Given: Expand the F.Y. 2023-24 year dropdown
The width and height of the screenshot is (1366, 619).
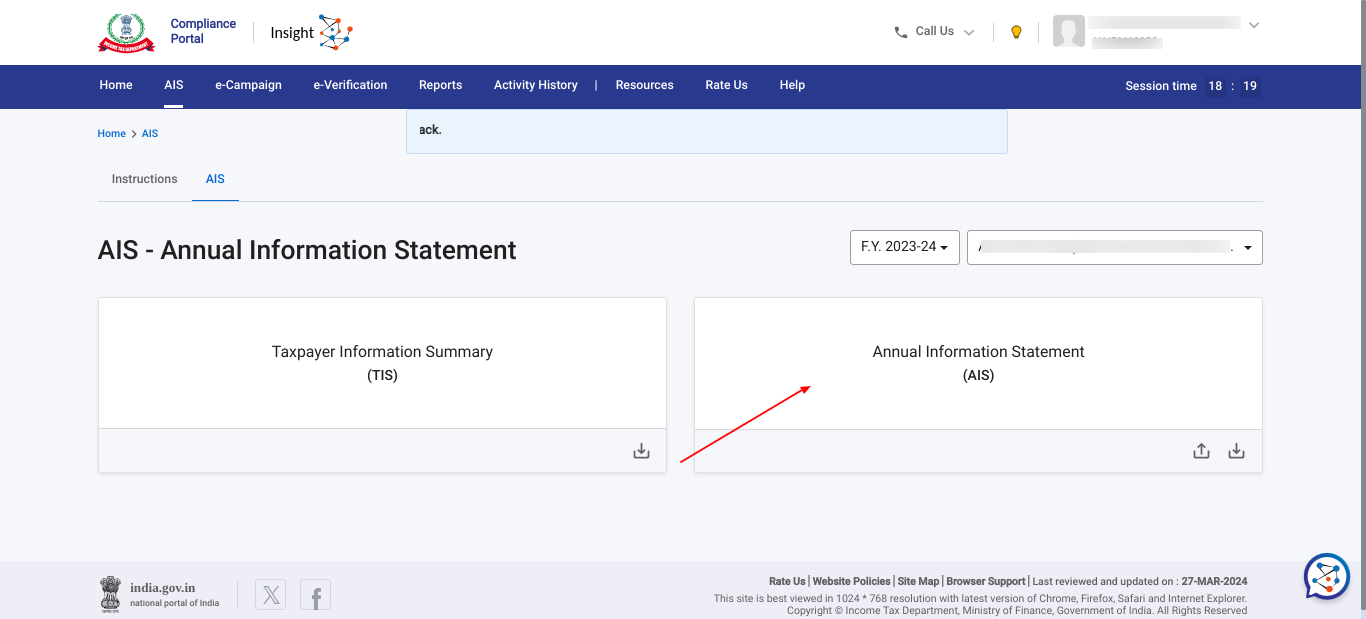Looking at the screenshot, I should [904, 247].
